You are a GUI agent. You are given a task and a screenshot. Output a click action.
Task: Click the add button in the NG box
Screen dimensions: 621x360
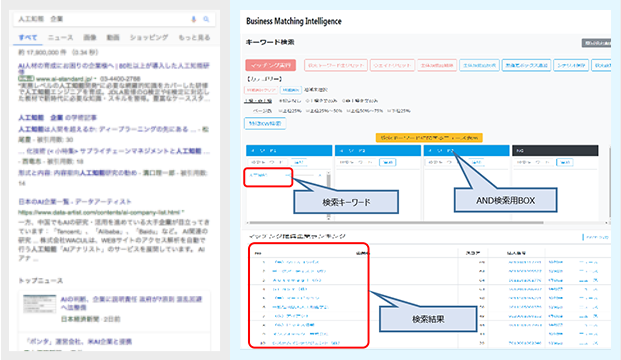pos(564,162)
